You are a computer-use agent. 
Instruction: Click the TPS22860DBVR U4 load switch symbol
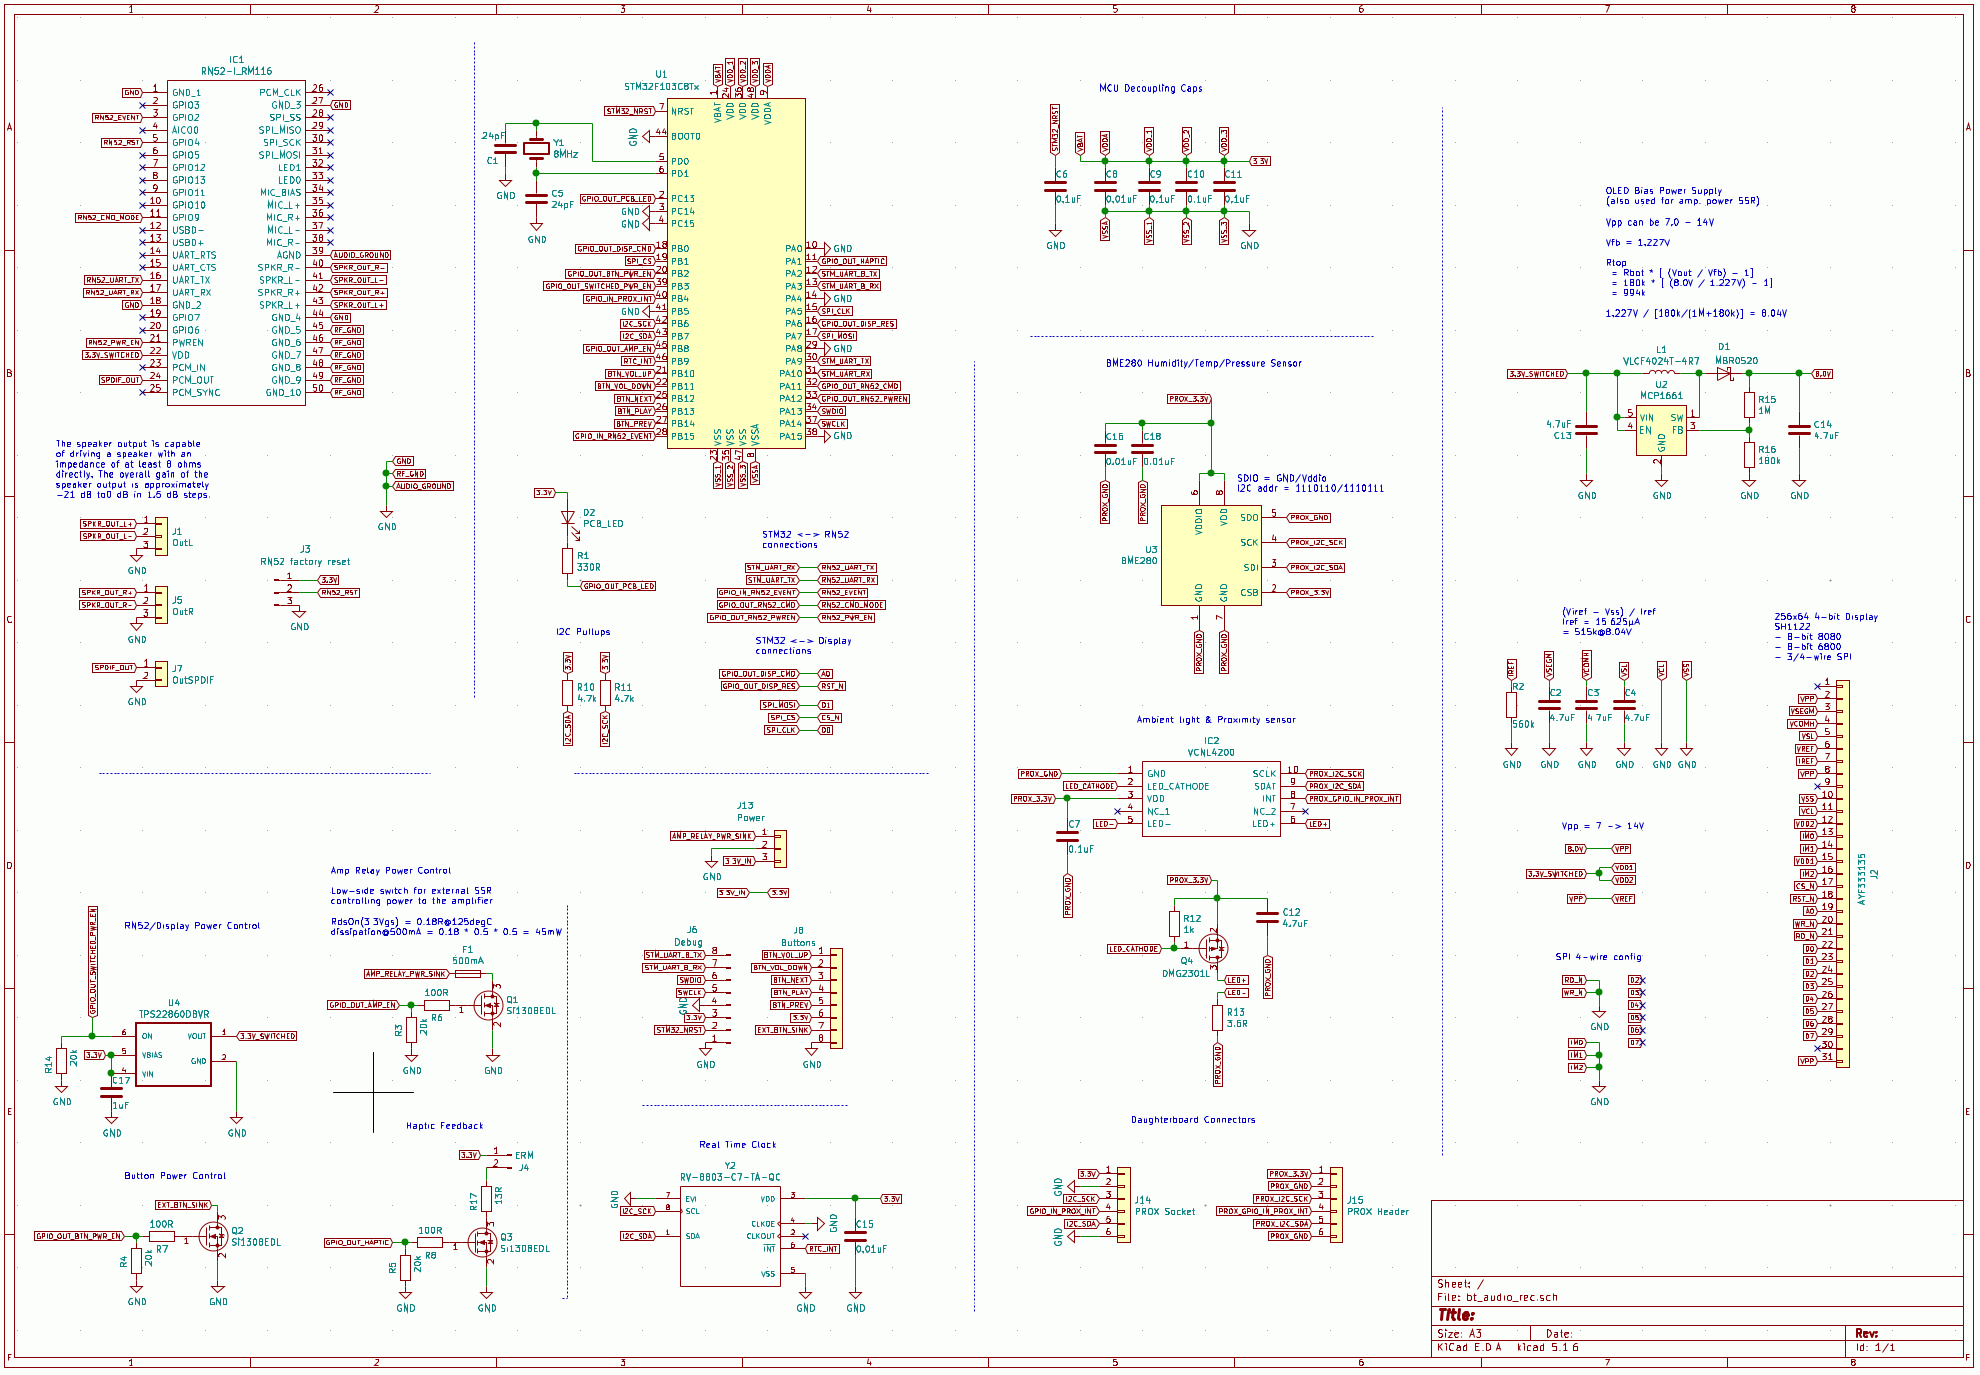point(174,1054)
